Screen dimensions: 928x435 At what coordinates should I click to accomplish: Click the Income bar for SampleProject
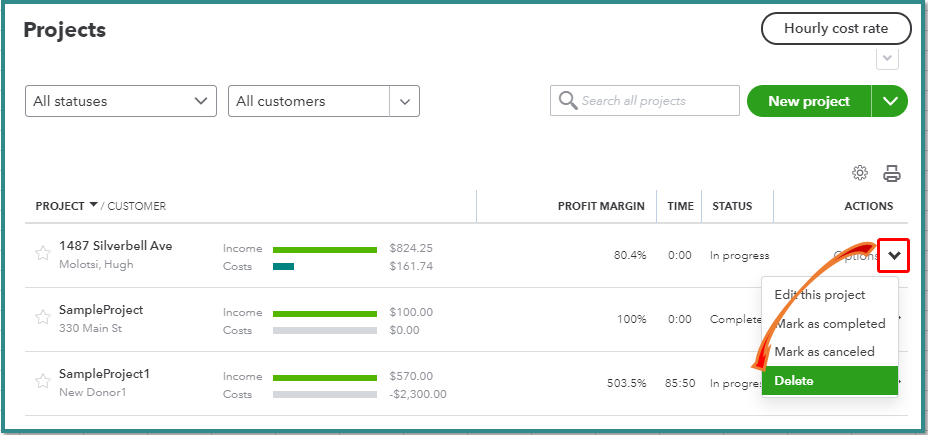[x=325, y=312]
